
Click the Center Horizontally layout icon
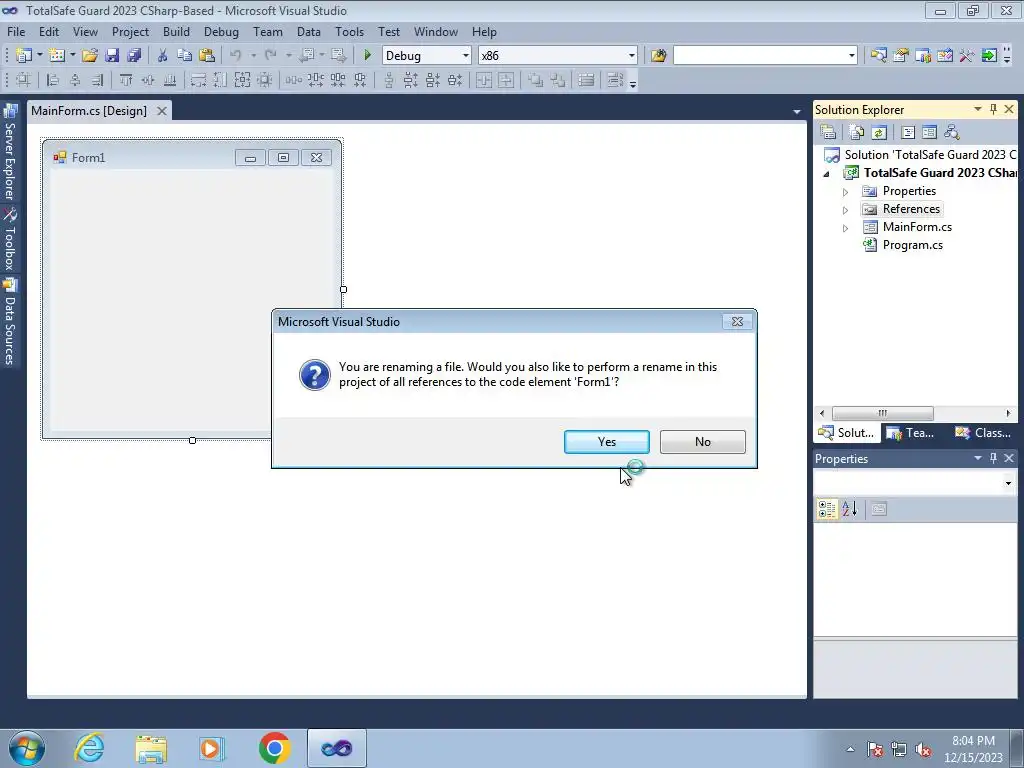pos(484,80)
